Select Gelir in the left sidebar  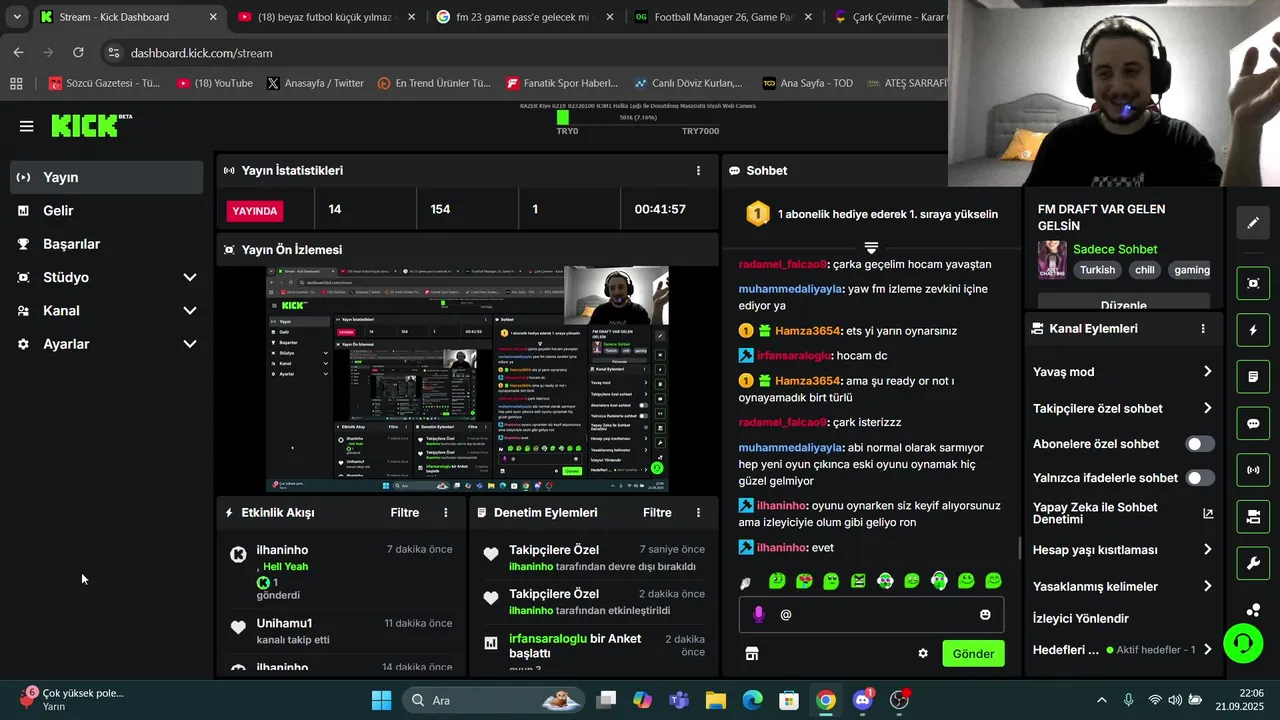coord(106,211)
